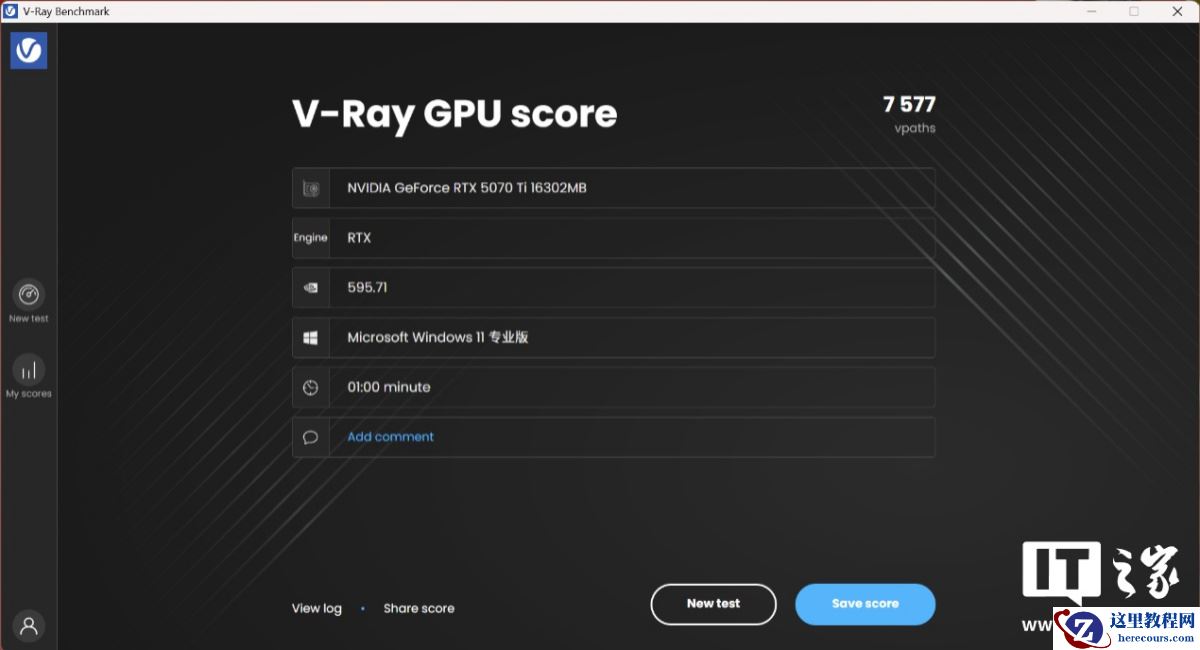Click the speech bubble comment icon
1200x650 pixels.
click(311, 438)
